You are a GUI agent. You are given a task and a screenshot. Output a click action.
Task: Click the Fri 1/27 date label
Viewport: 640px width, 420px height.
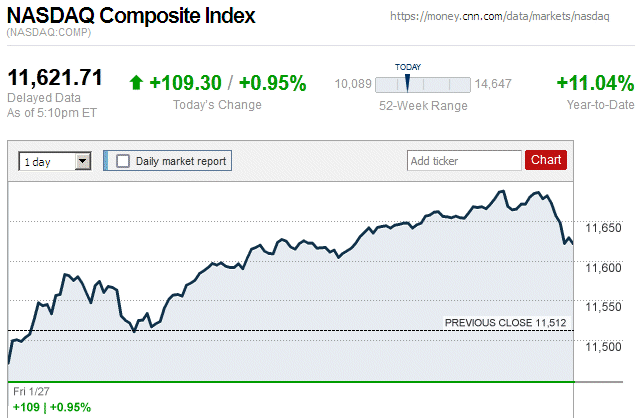coord(31,391)
